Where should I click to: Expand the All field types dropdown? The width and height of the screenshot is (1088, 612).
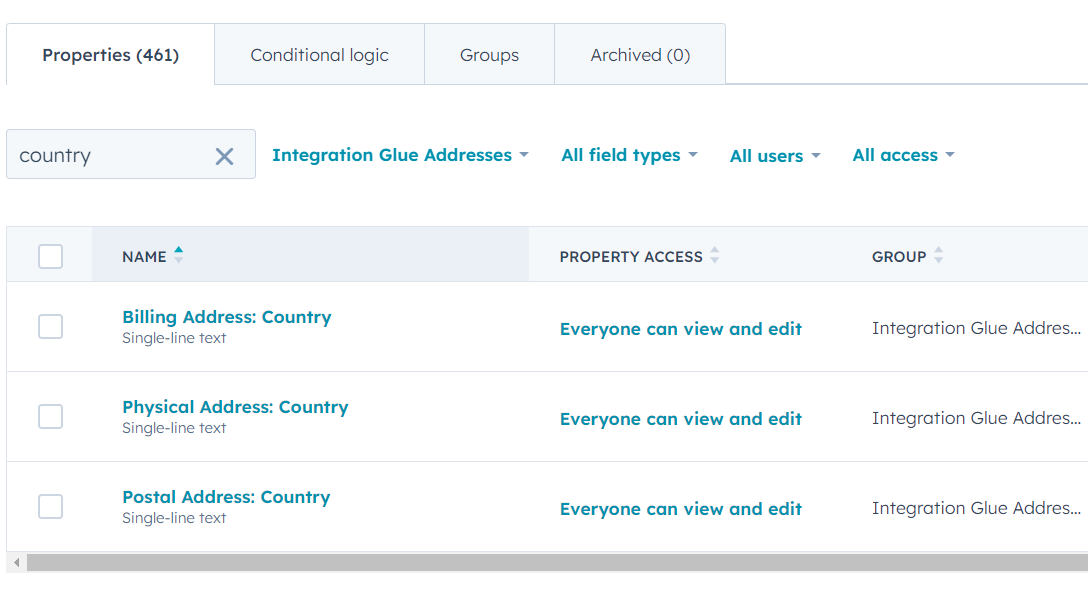tap(629, 155)
